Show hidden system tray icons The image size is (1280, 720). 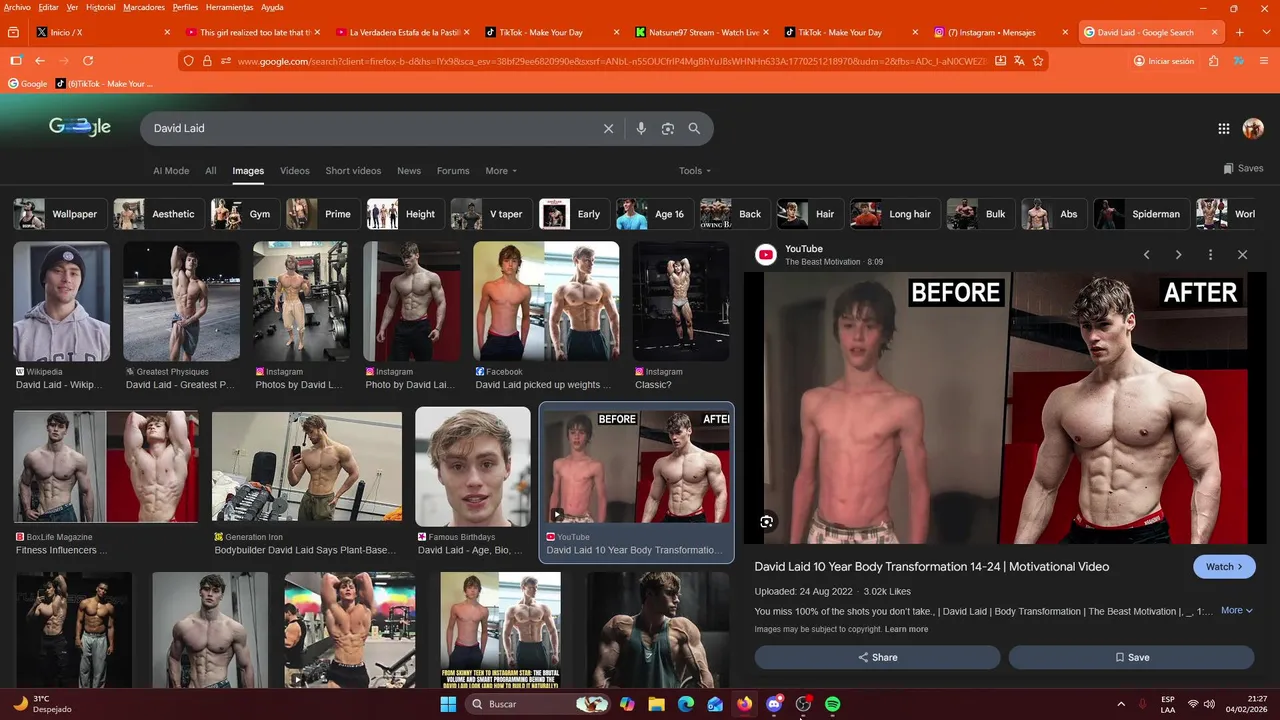click(x=1120, y=704)
